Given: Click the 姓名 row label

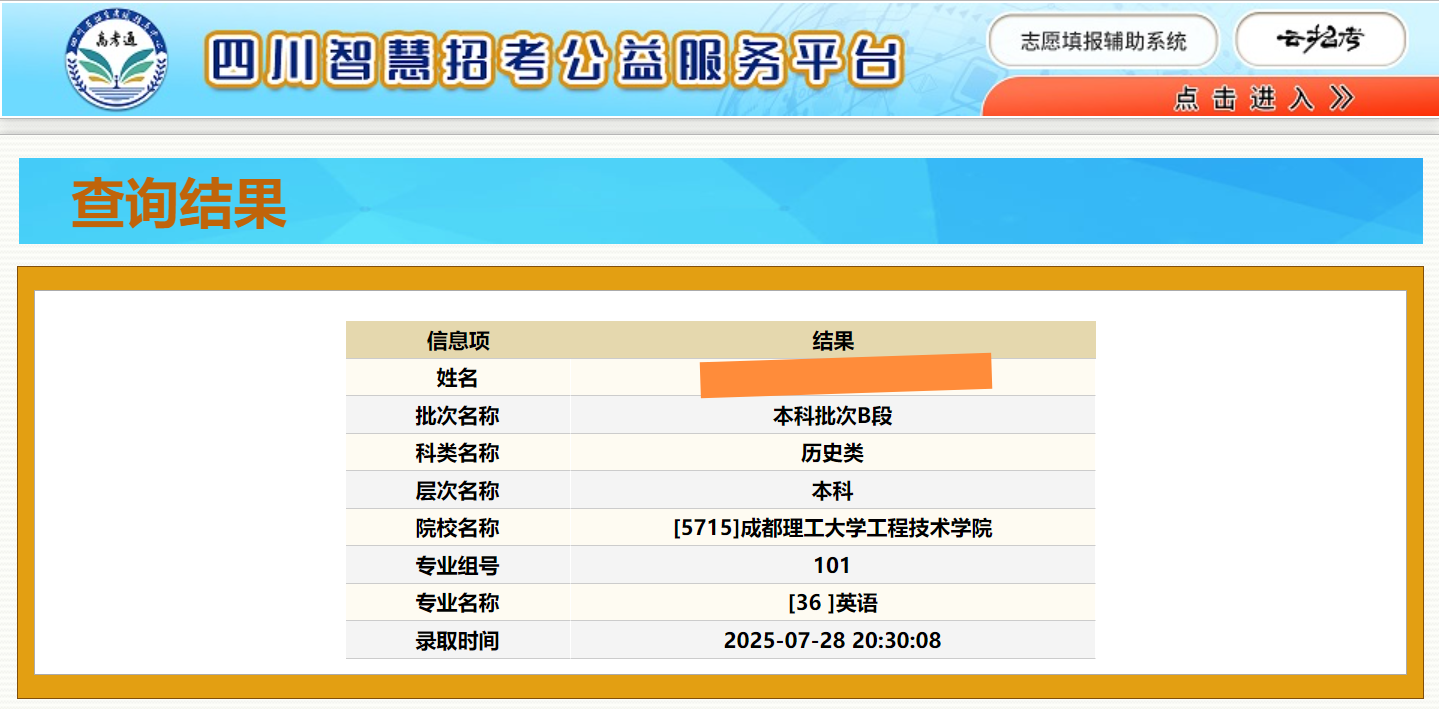Looking at the screenshot, I should [458, 378].
